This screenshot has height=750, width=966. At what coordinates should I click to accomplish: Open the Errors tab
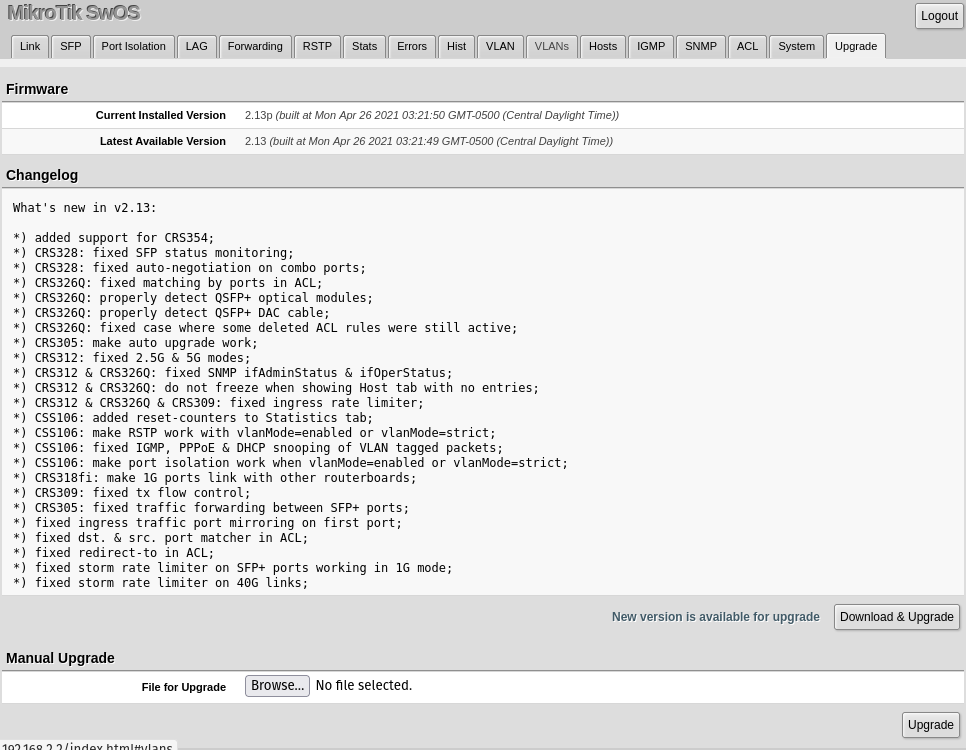[x=412, y=46]
